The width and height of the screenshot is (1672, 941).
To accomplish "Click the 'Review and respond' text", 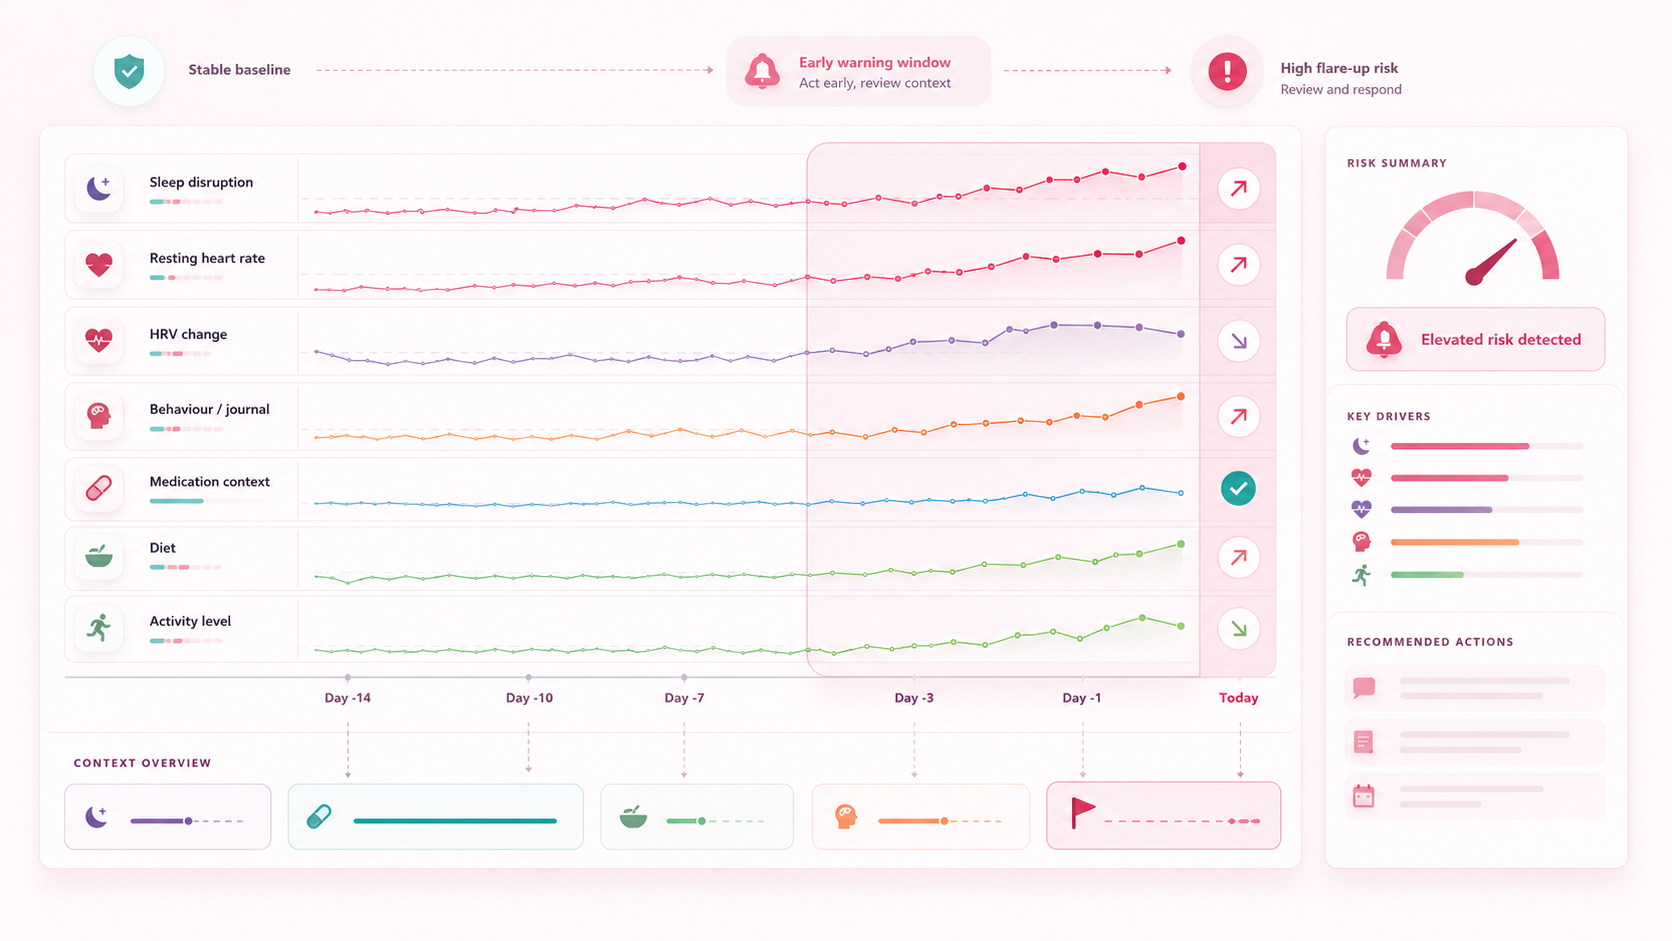I will click(1341, 90).
